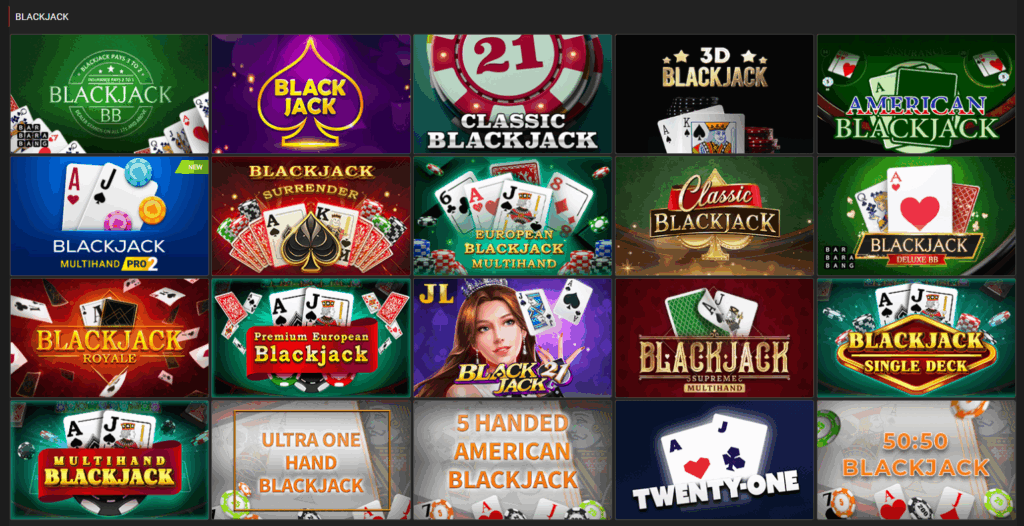Select European Blackjack Multihand tile
The height and width of the screenshot is (526, 1024).
coord(513,216)
